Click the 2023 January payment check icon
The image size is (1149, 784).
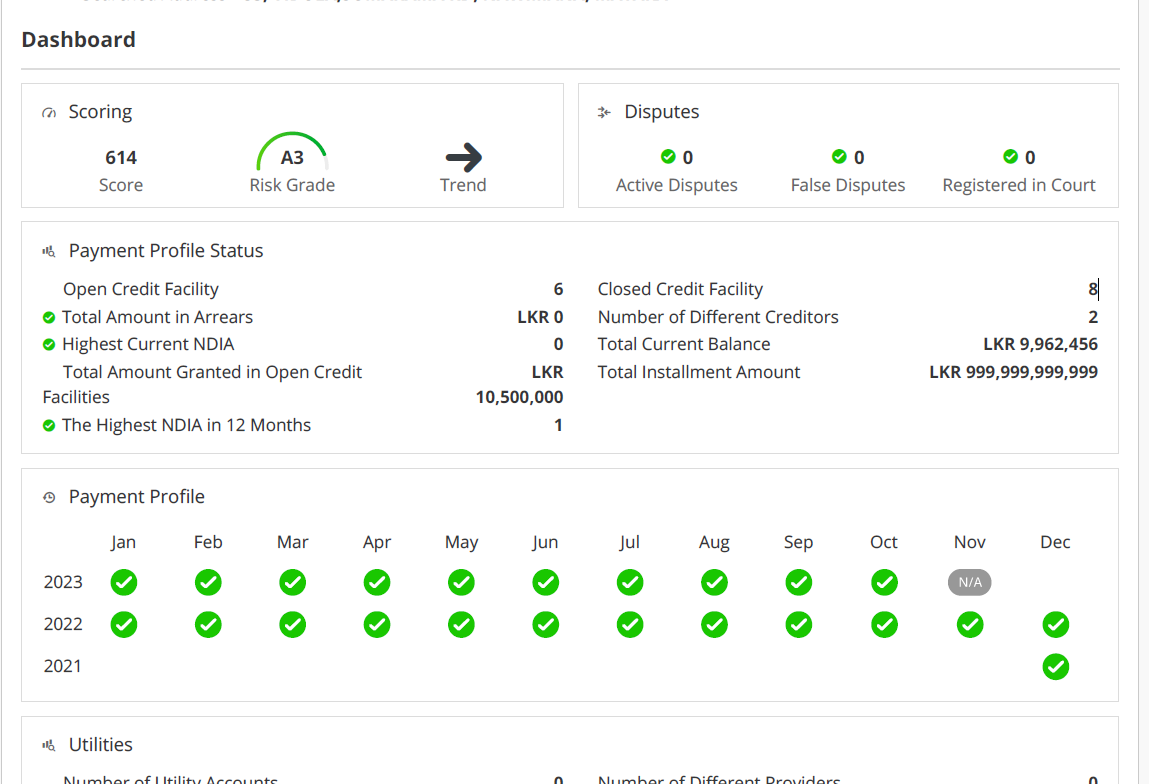pyautogui.click(x=124, y=583)
